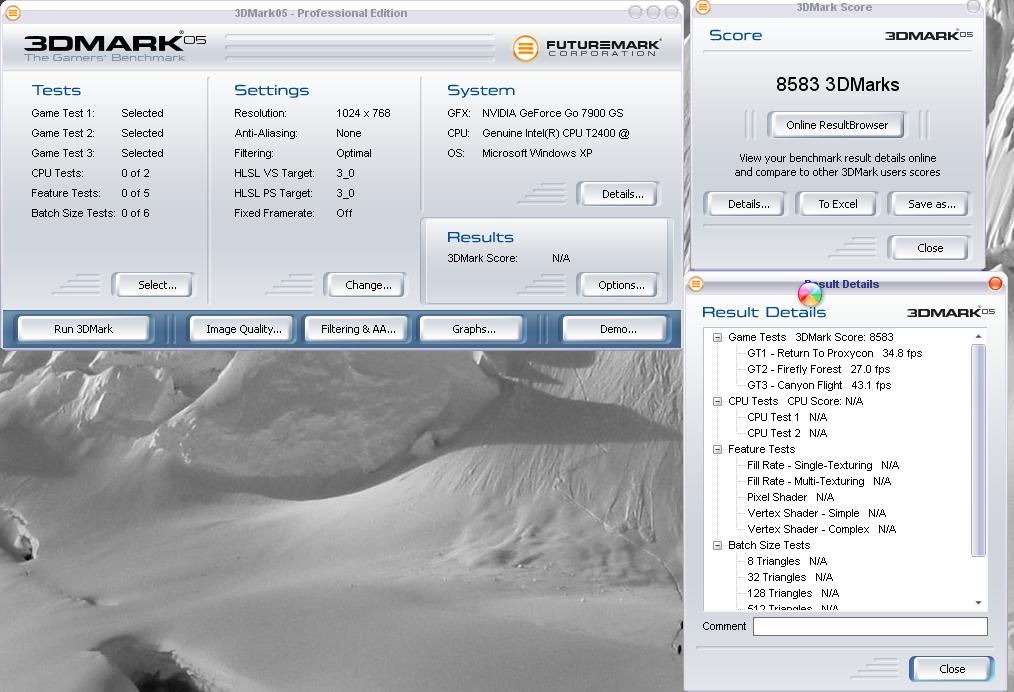Click scrollbar down arrow in Result Details
The image size is (1014, 692).
click(978, 603)
